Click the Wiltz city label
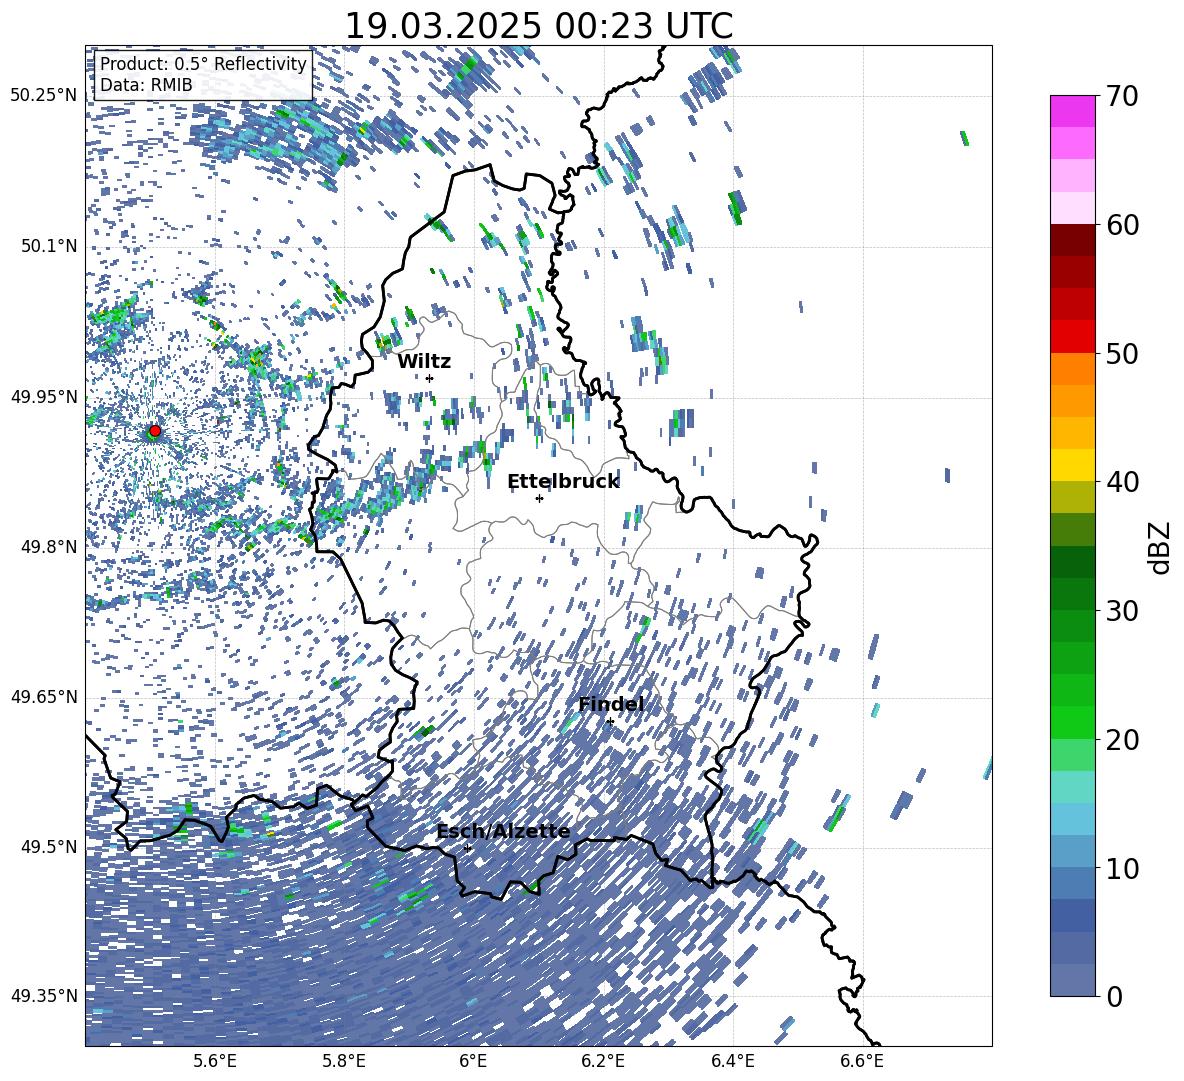Viewport: 1184px width, 1081px height. pos(424,361)
